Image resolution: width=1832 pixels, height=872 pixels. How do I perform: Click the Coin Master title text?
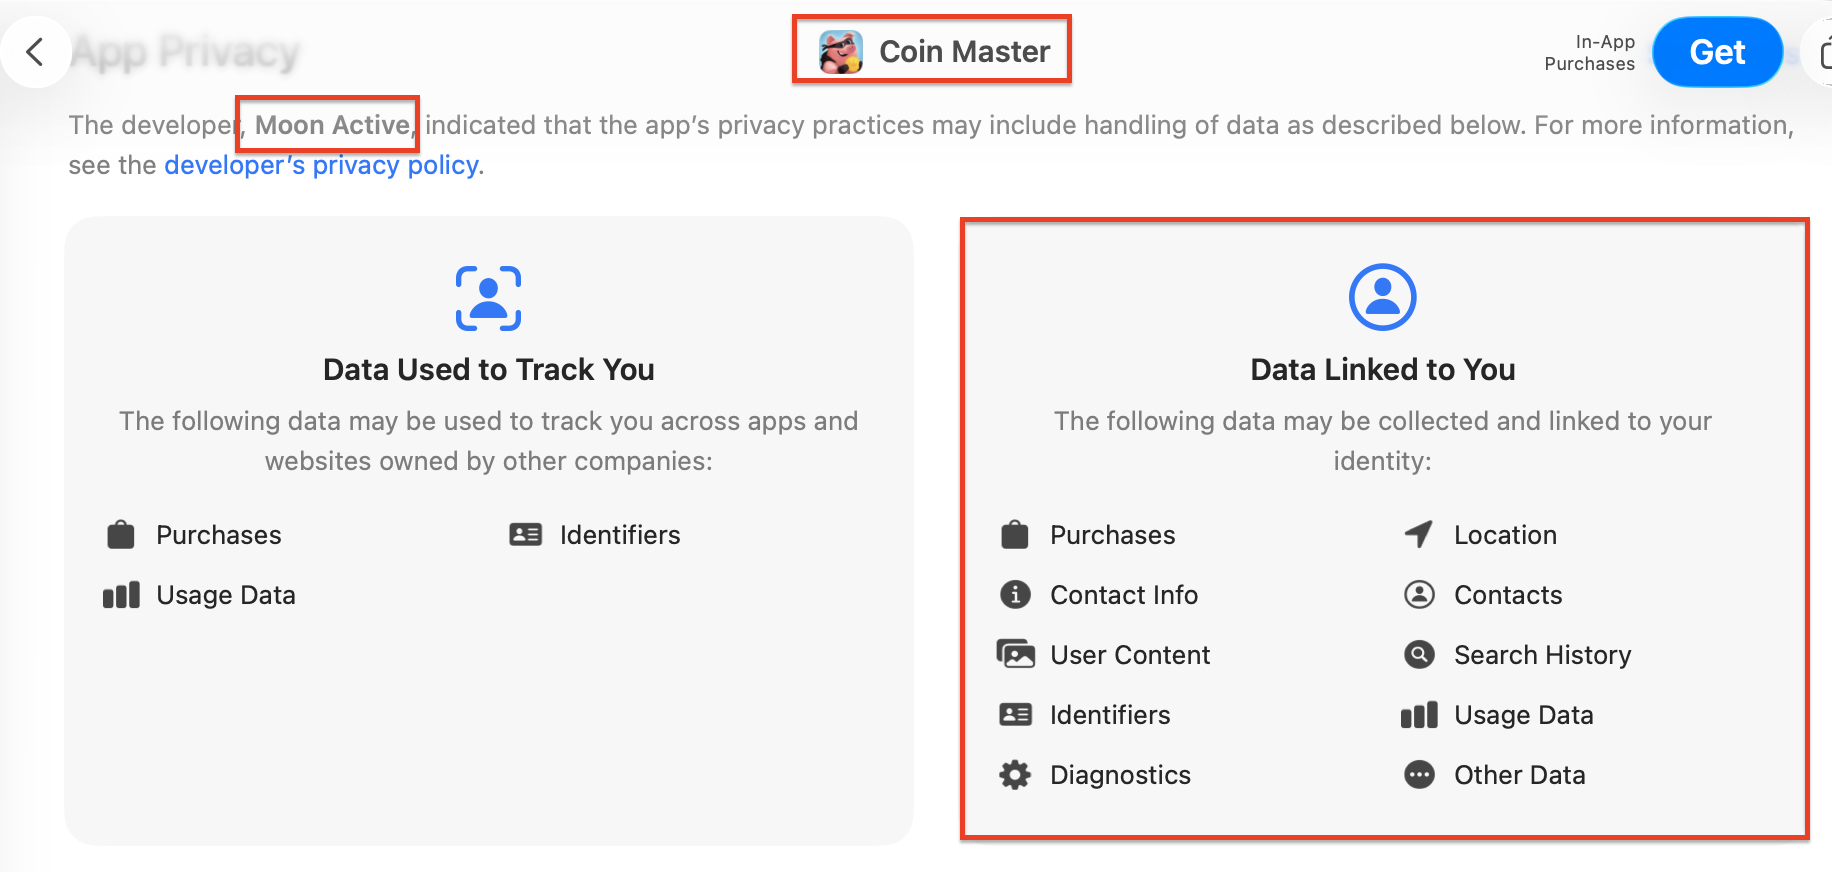pos(964,52)
